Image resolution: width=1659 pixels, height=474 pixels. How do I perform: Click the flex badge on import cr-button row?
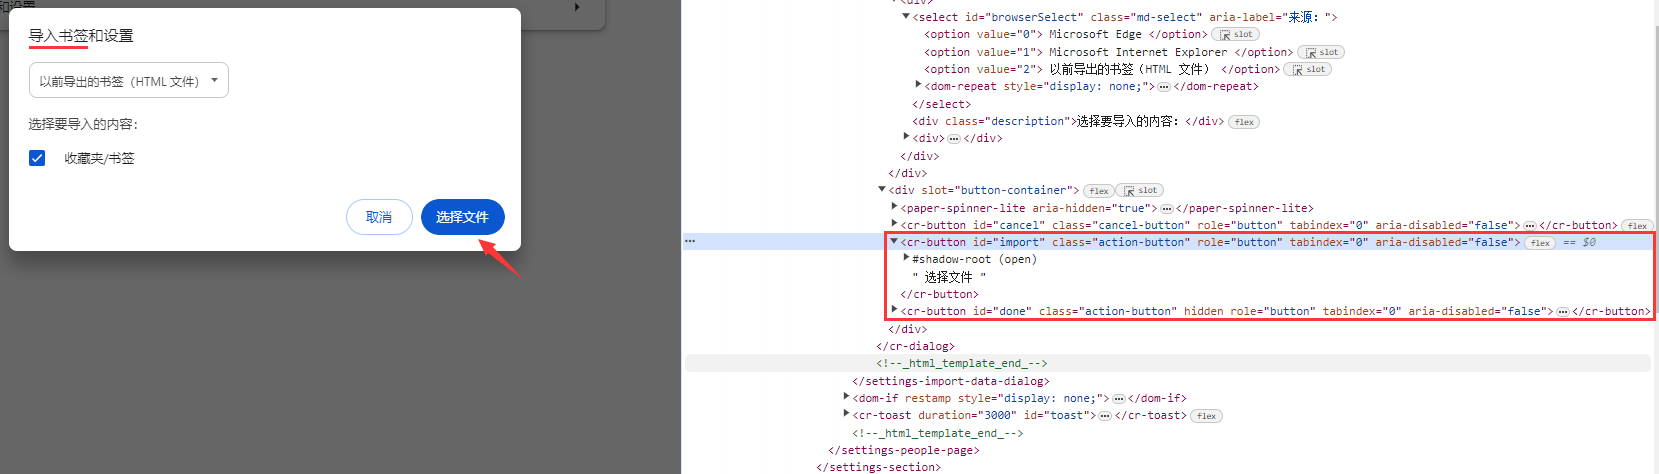tap(1540, 243)
